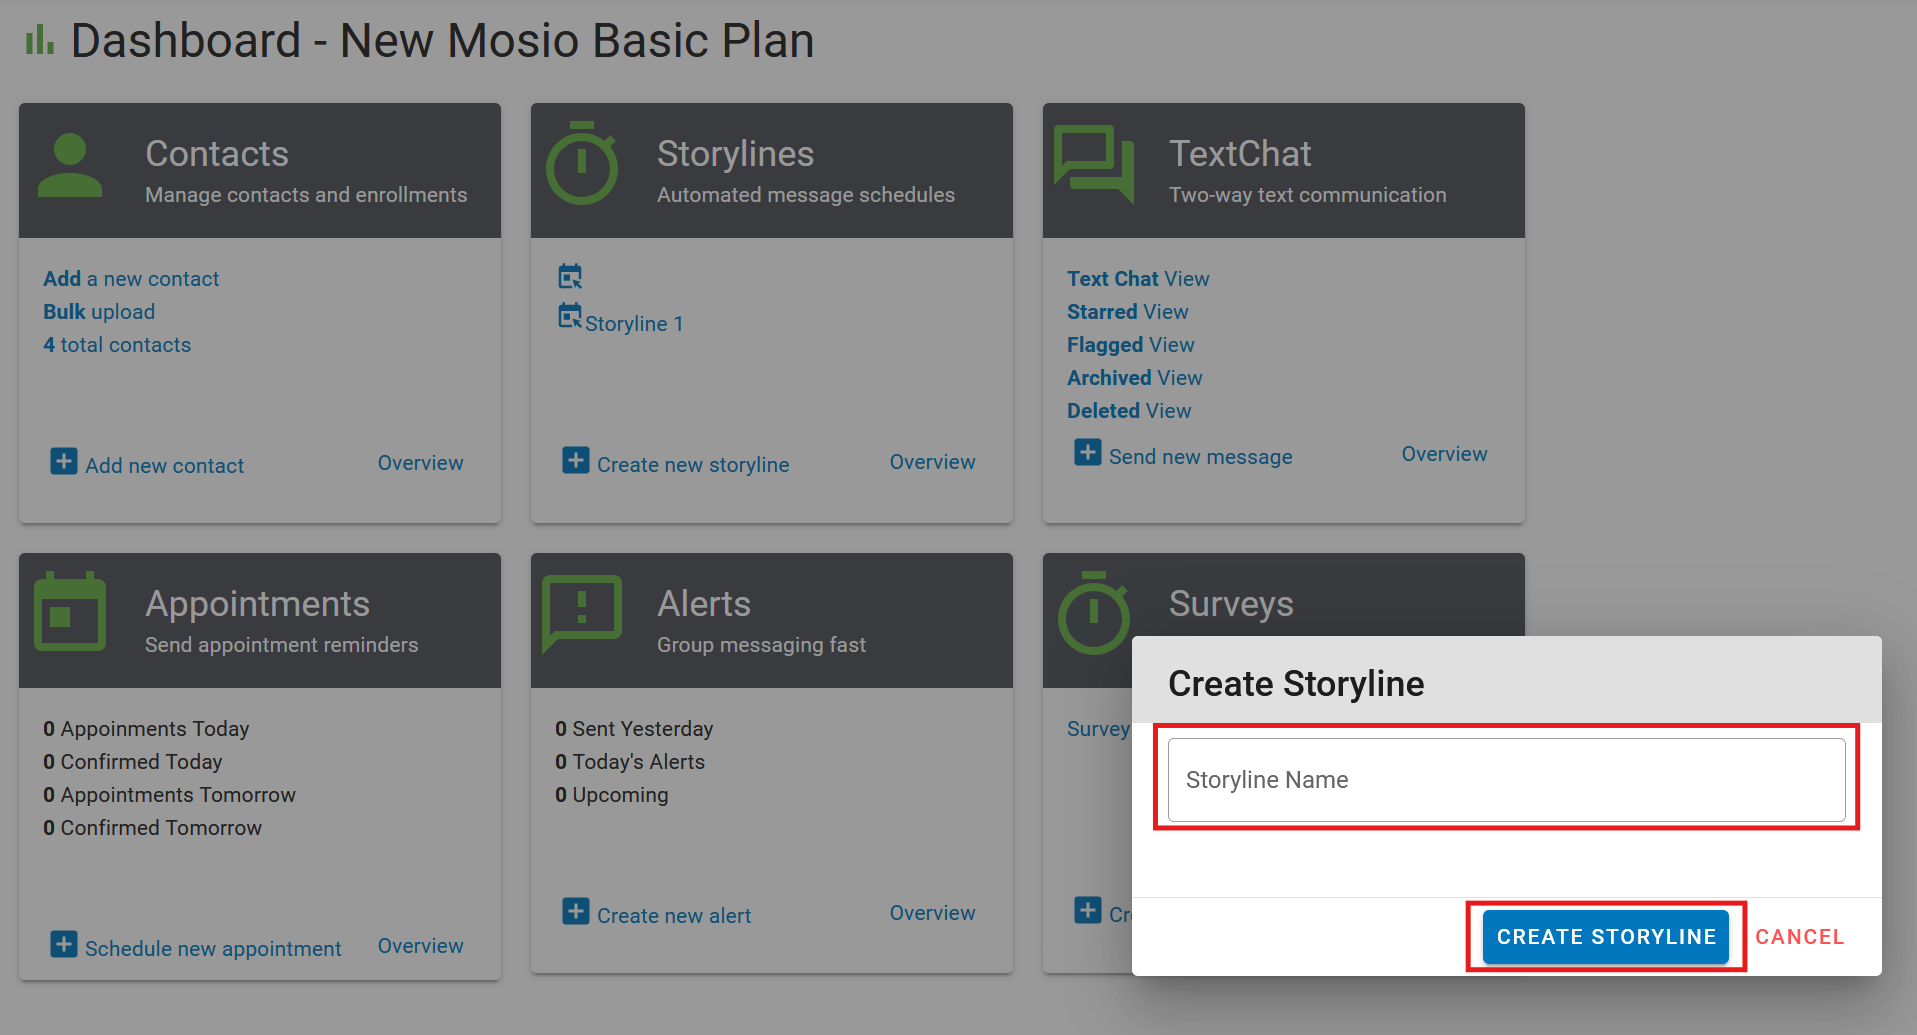Click the Dashboard - New Mosio Basic Plan title

click(x=442, y=41)
